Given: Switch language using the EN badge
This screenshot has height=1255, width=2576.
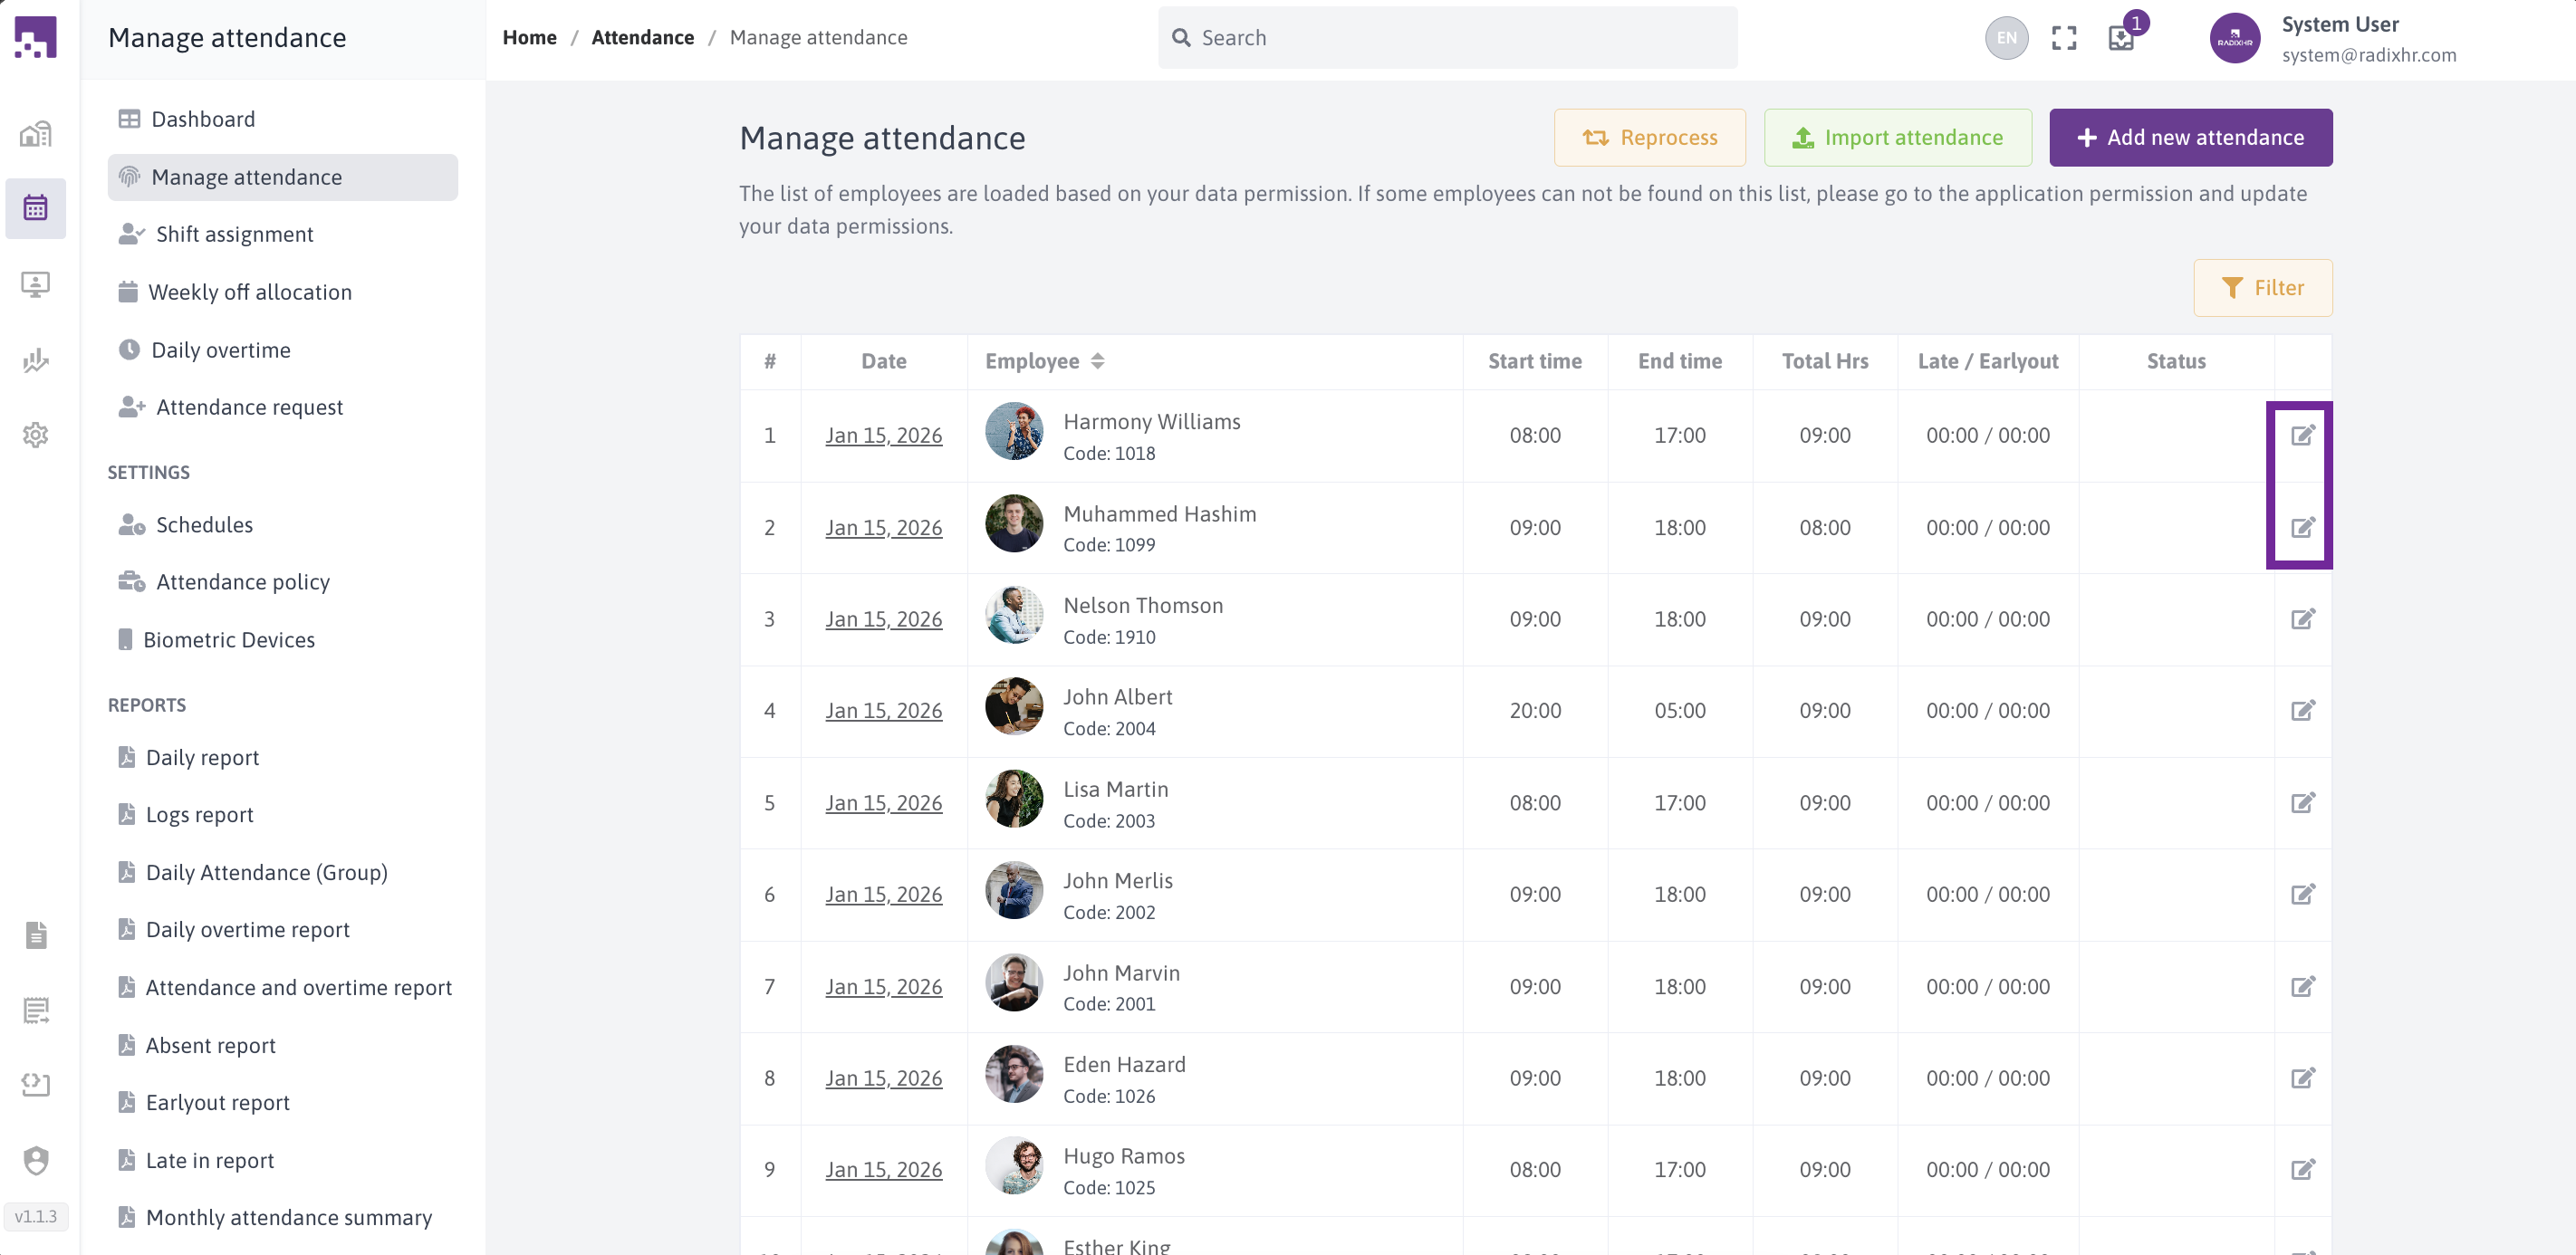Looking at the screenshot, I should 2006,38.
